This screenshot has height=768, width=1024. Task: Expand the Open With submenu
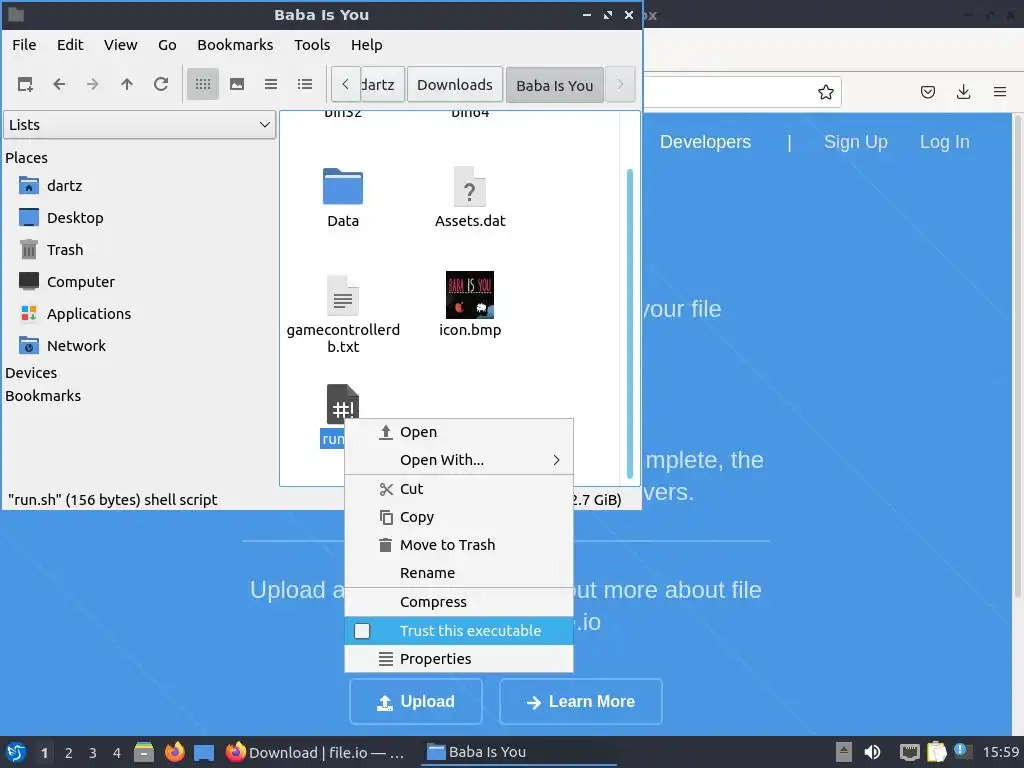(459, 460)
